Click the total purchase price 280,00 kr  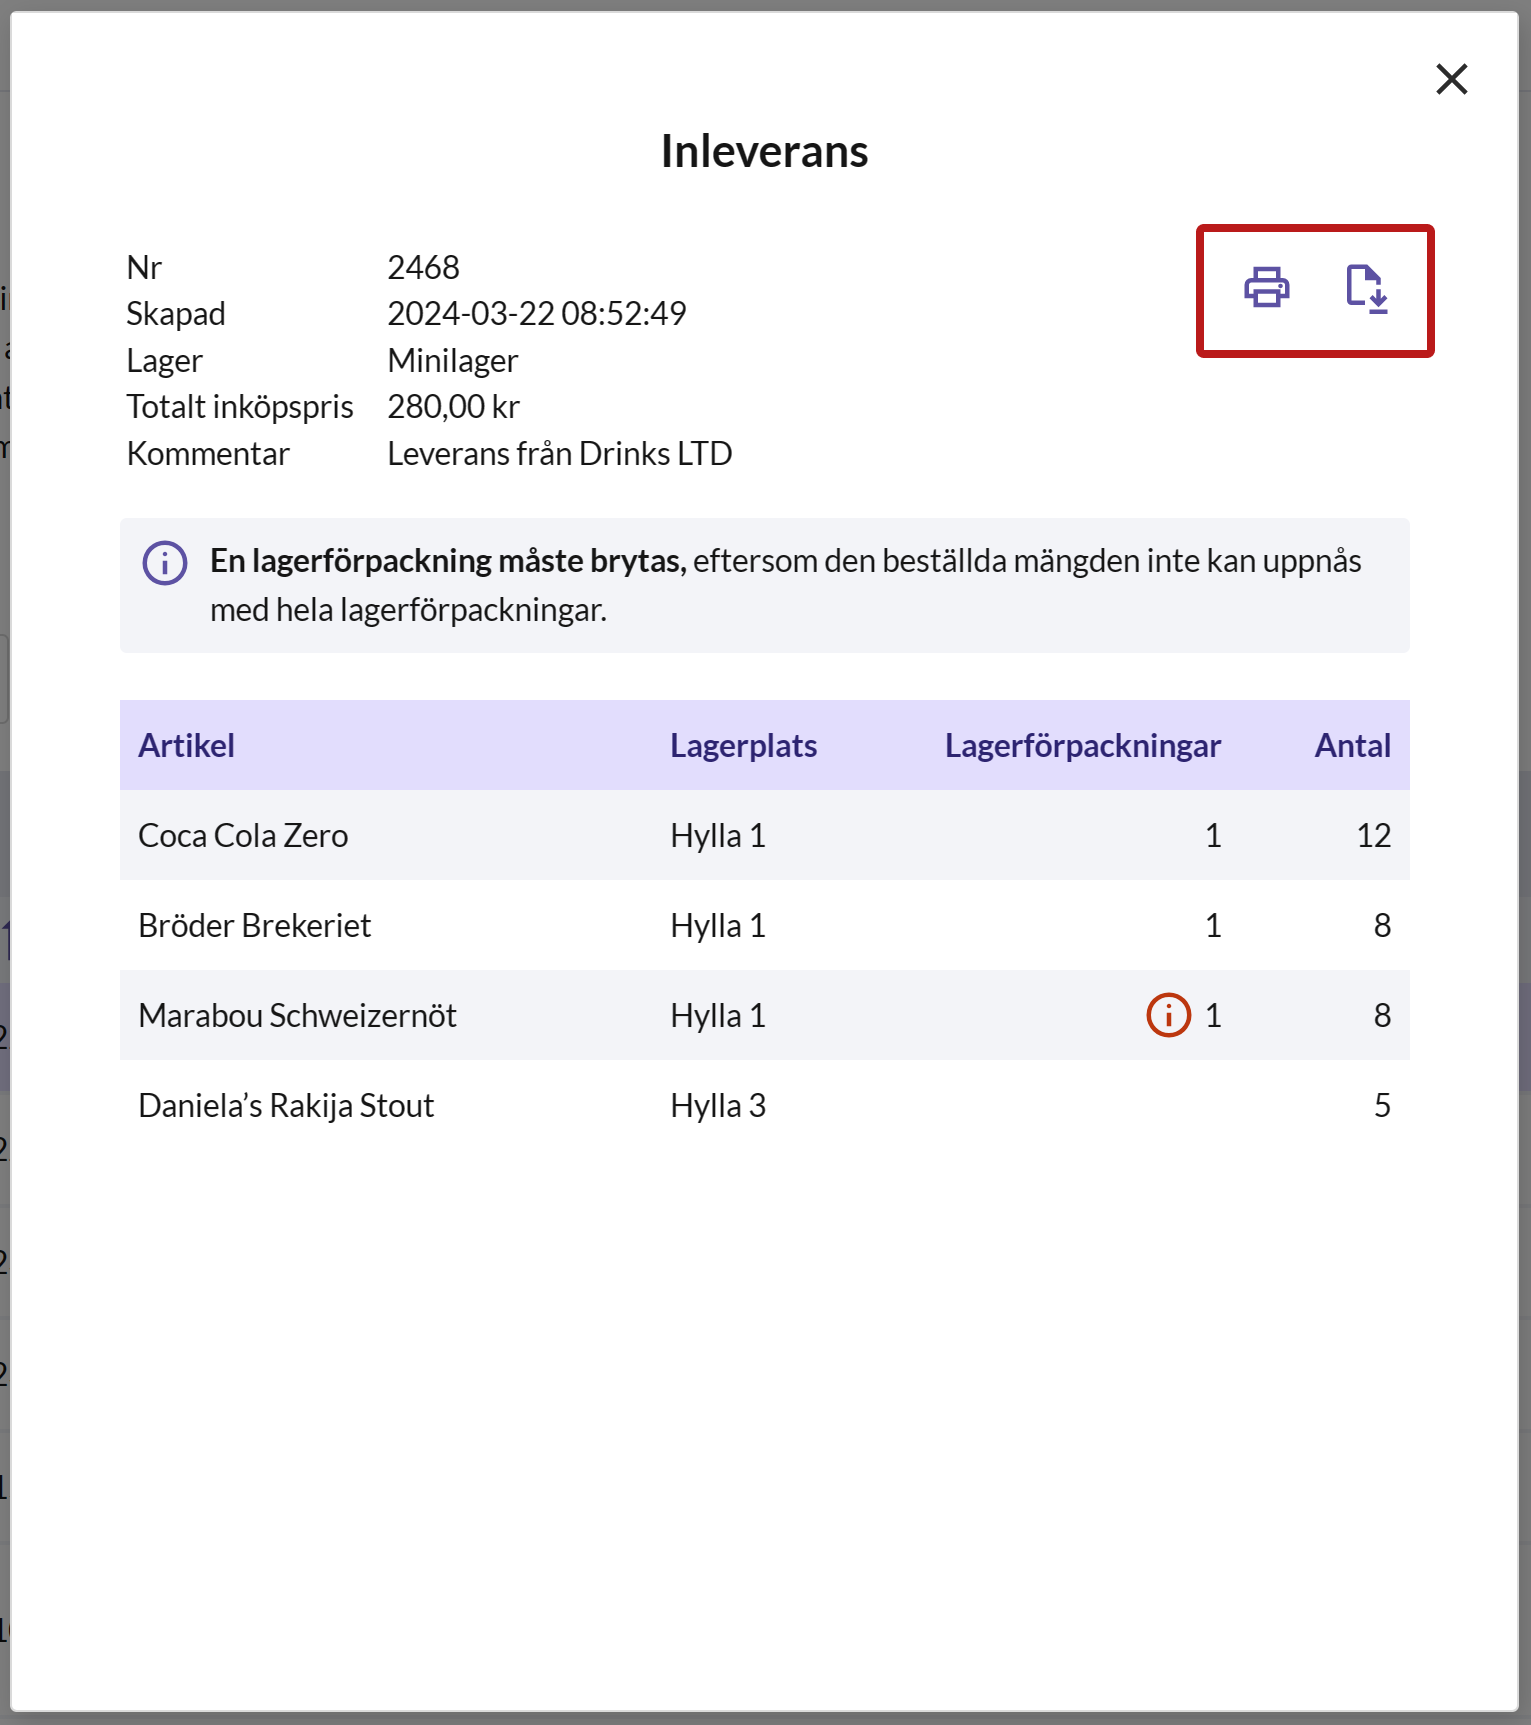[x=453, y=407]
